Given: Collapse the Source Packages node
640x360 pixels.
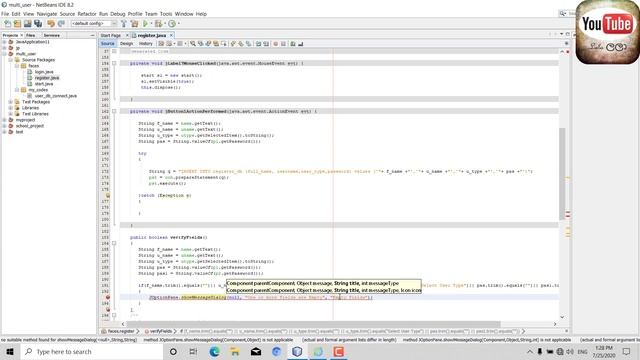Looking at the screenshot, I should [x=11, y=60].
